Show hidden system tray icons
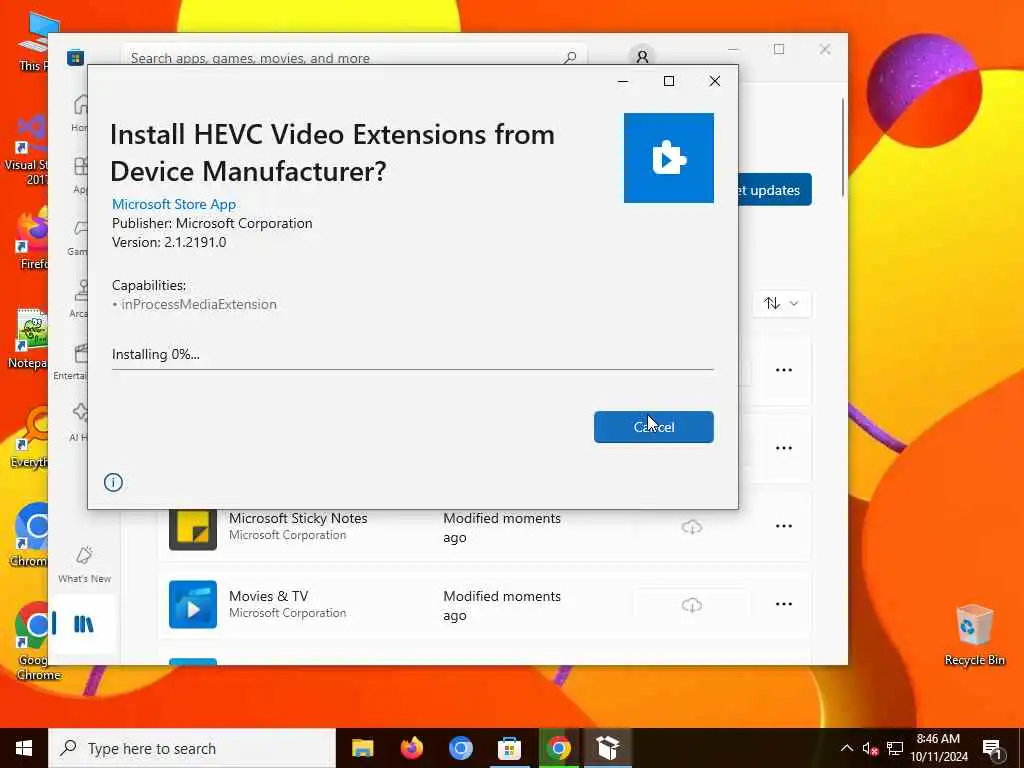 pos(846,748)
